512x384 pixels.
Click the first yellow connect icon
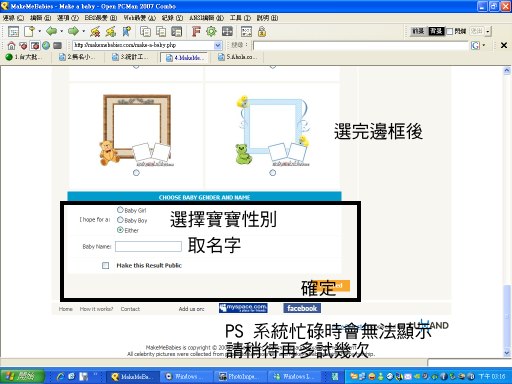[x=95, y=32]
